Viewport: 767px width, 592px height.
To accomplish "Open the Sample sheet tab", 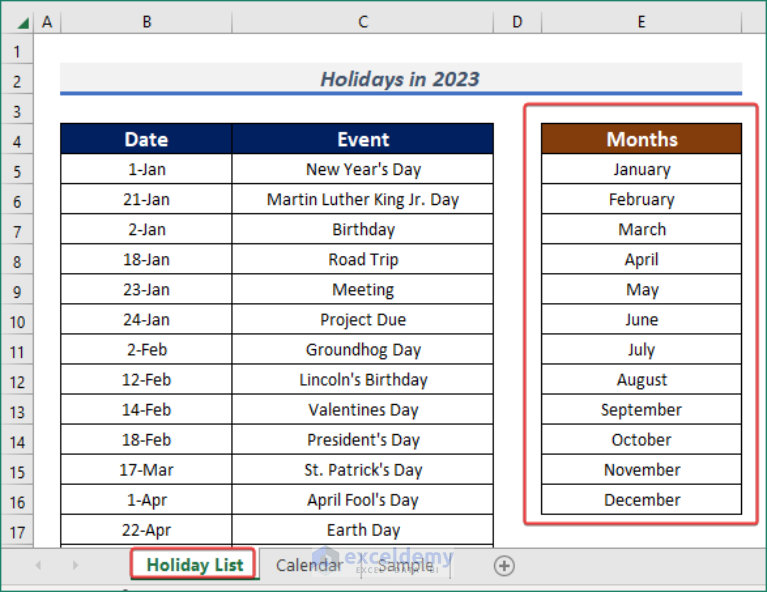I will 406,566.
